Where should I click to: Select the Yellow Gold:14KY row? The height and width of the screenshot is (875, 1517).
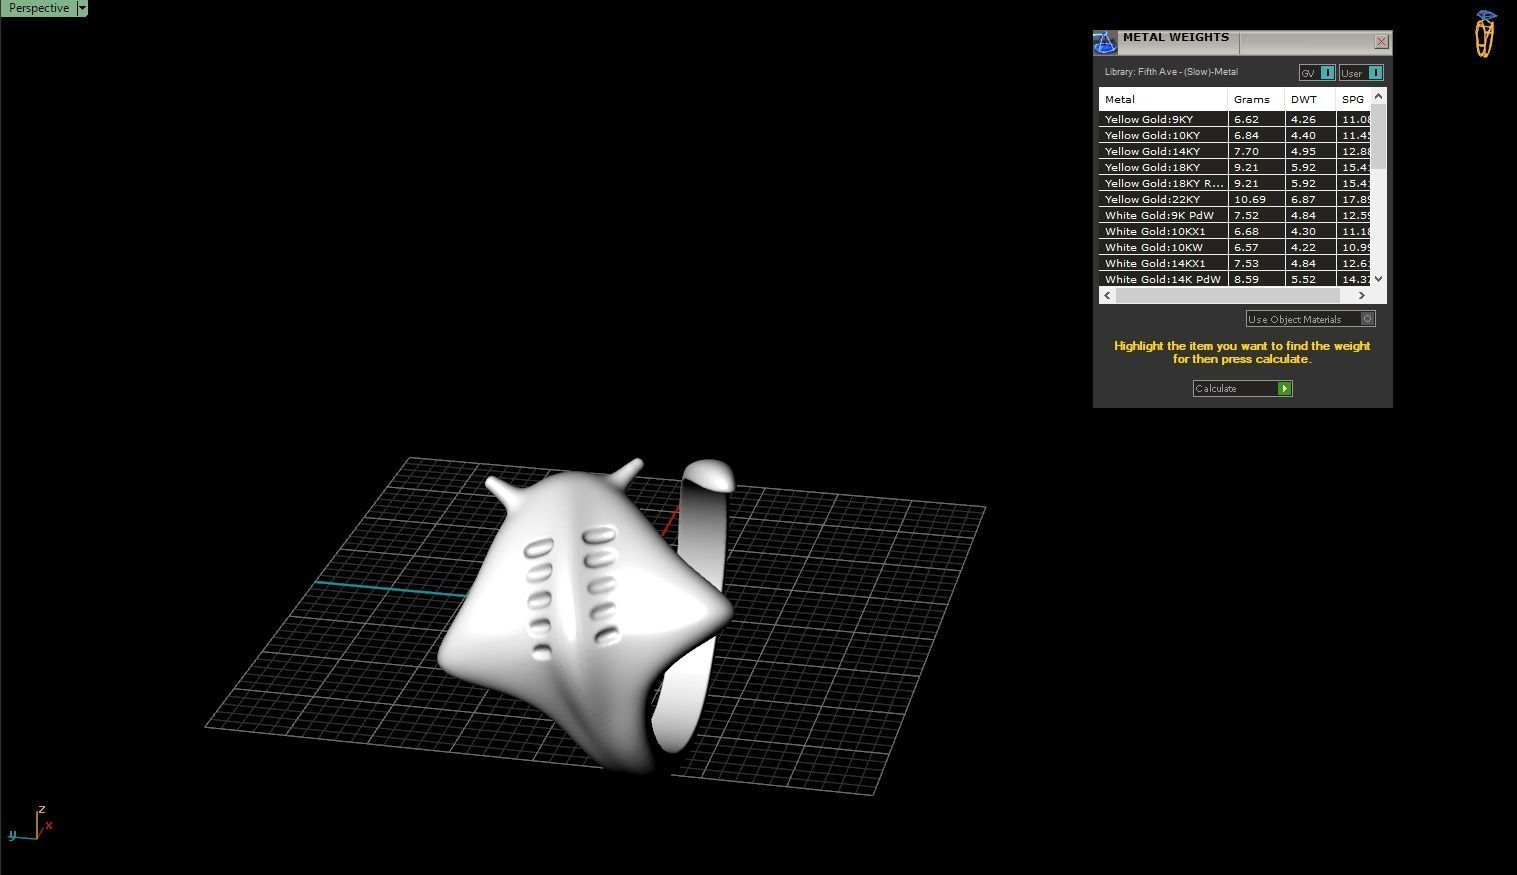tap(1235, 151)
